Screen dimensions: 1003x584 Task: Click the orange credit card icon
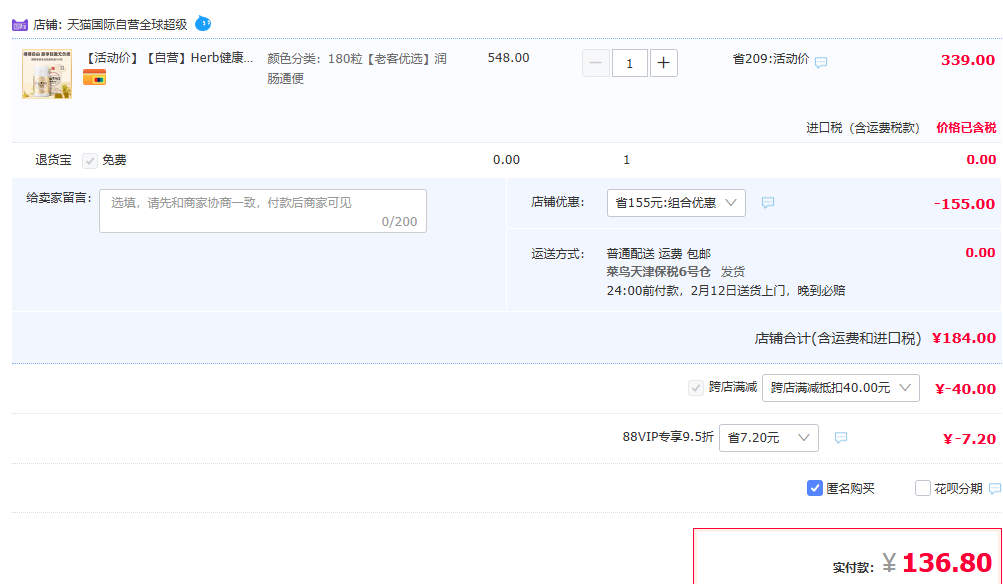pos(94,78)
